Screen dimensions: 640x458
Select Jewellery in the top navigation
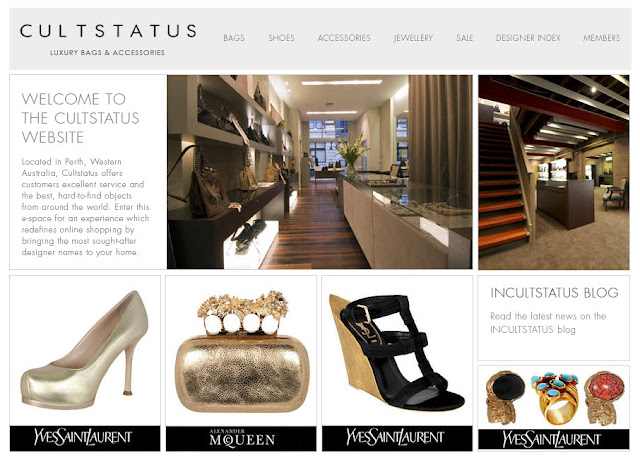pos(413,38)
